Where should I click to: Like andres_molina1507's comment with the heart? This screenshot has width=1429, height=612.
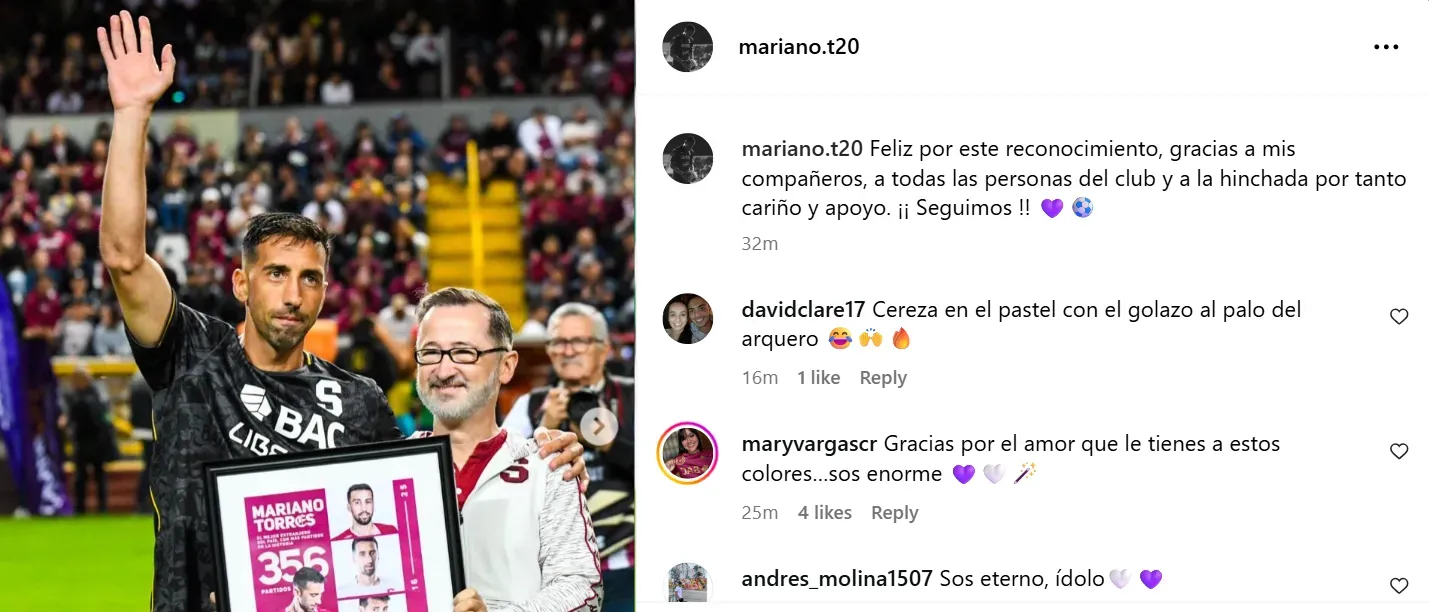click(x=1399, y=586)
